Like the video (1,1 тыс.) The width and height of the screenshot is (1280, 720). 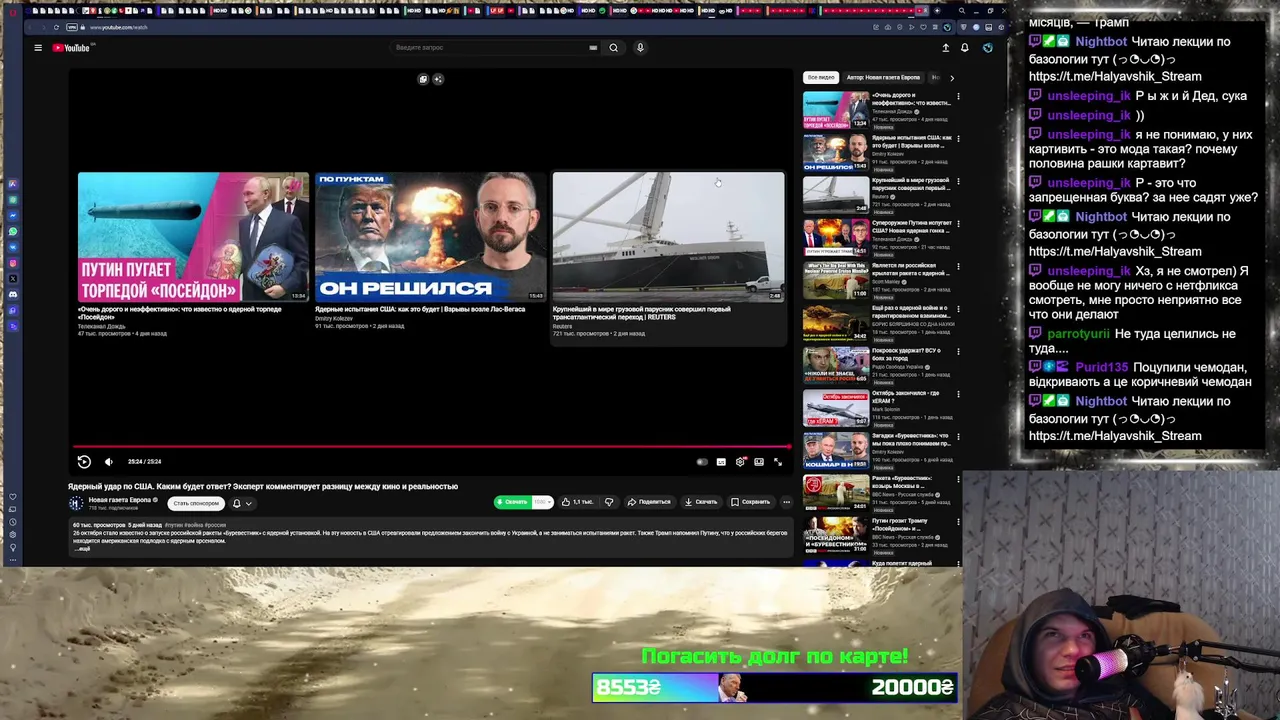click(577, 502)
